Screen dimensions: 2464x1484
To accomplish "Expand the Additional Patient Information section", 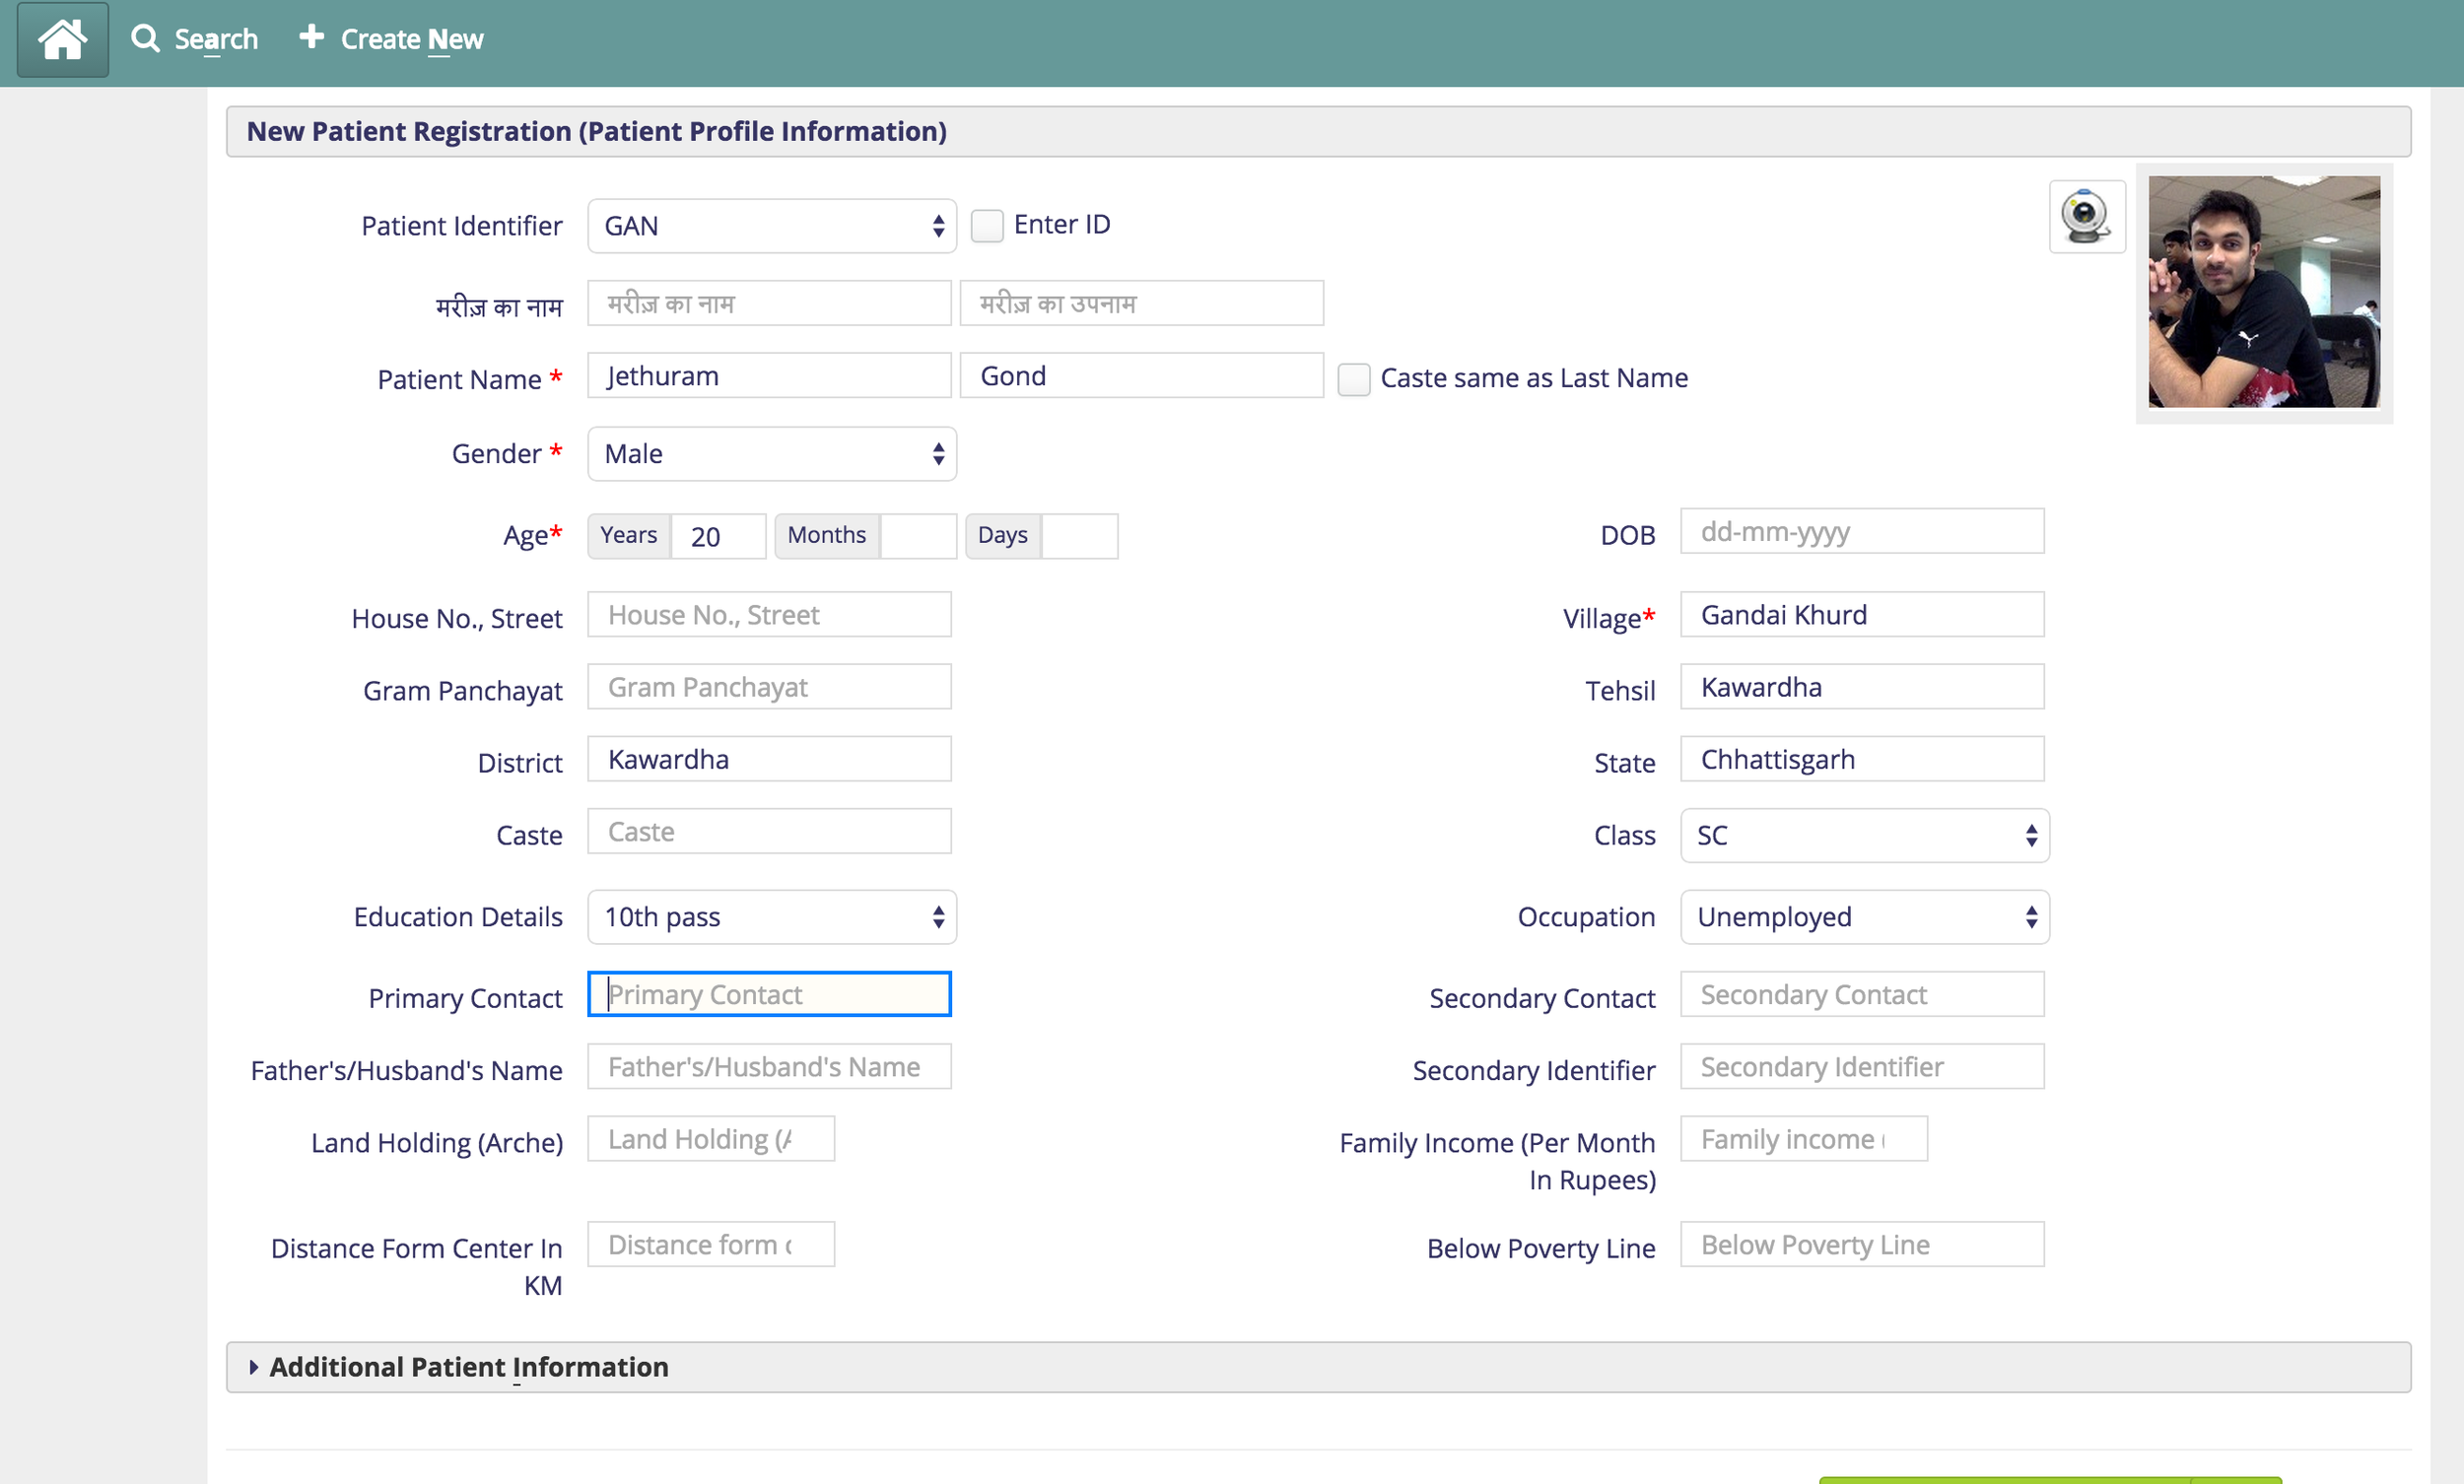I will coord(468,1367).
